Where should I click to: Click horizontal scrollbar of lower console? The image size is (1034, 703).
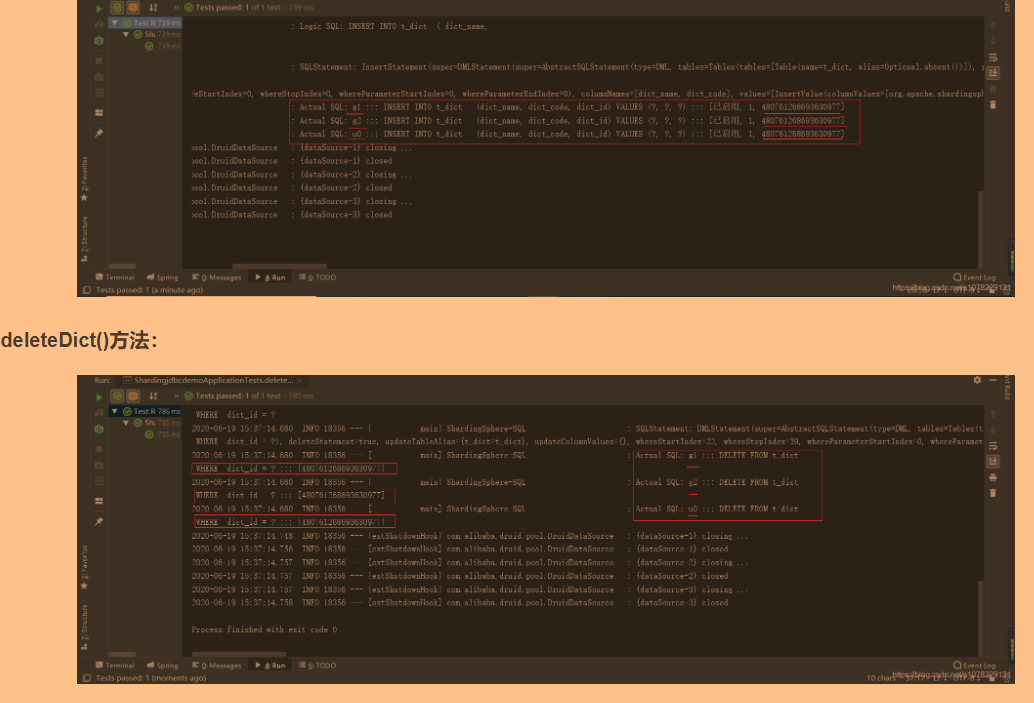(239, 655)
